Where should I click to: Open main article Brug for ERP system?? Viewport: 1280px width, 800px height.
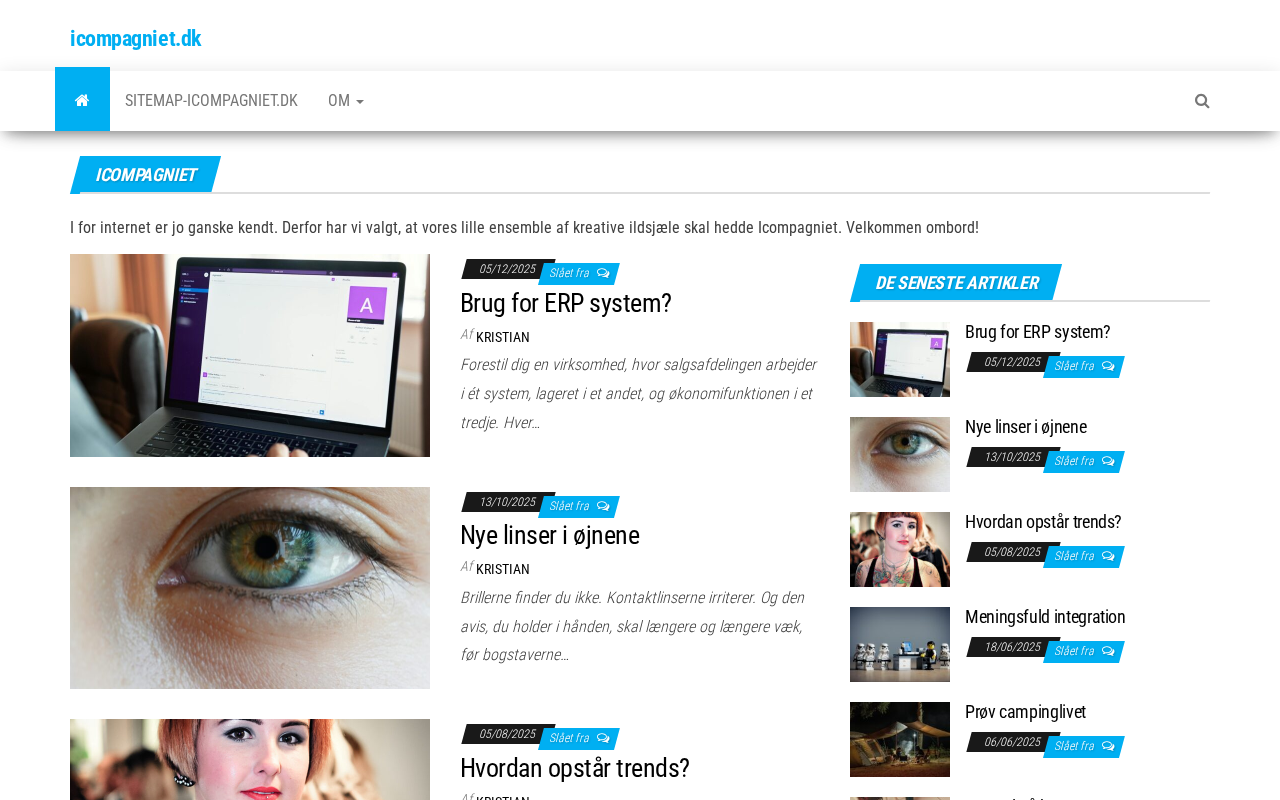pyautogui.click(x=566, y=303)
